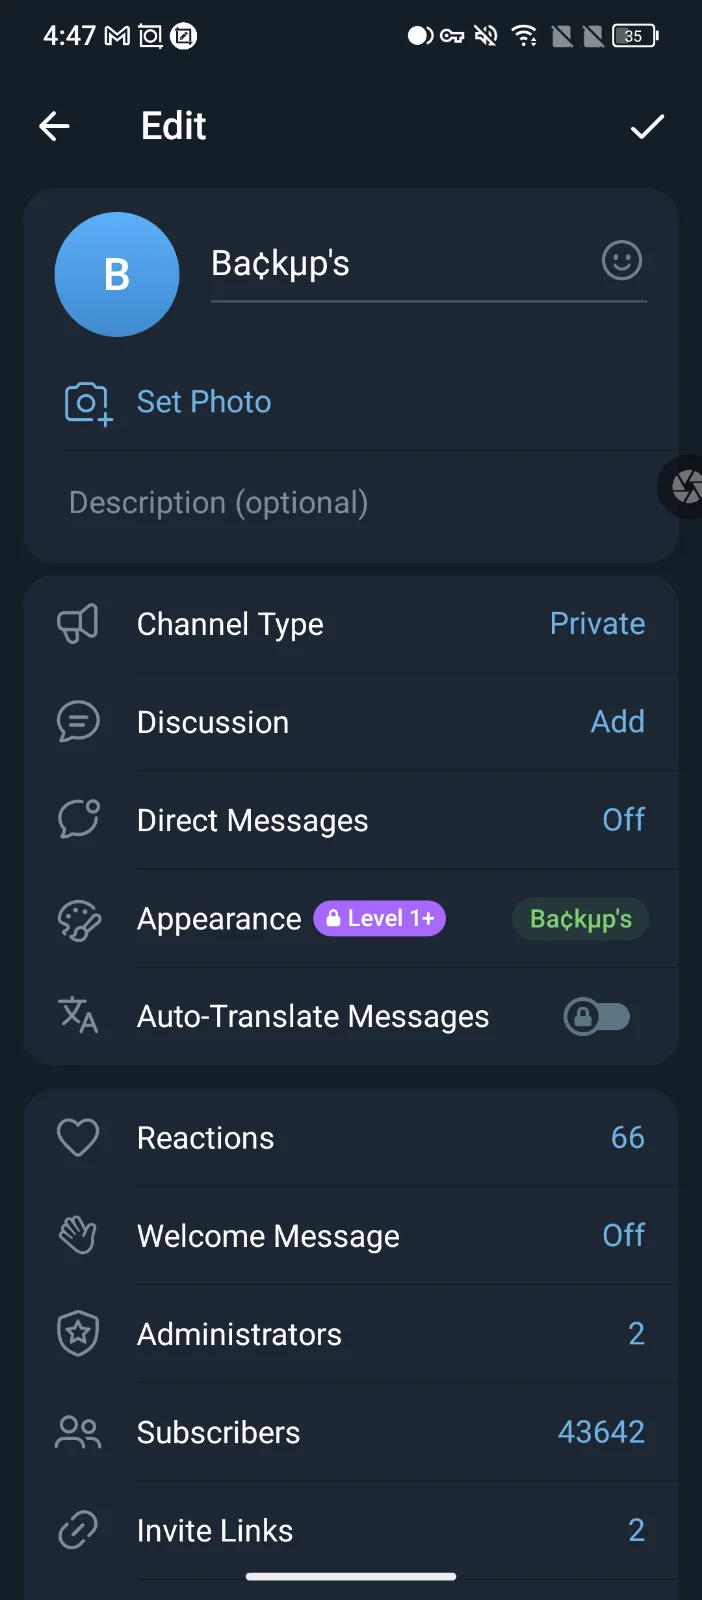Change Channel Type from Private
This screenshot has width=702, height=1600.
coord(351,624)
